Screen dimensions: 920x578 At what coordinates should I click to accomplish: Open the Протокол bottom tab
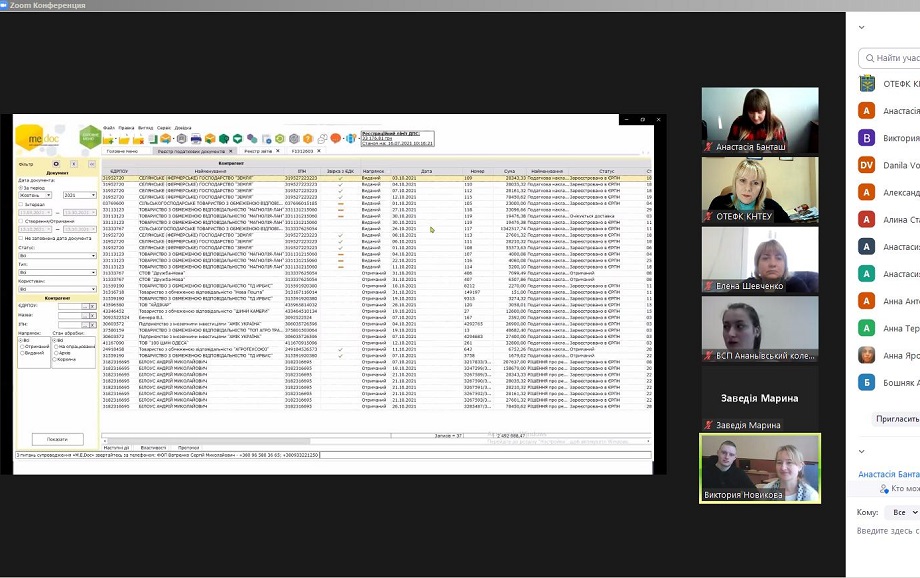pos(188,448)
